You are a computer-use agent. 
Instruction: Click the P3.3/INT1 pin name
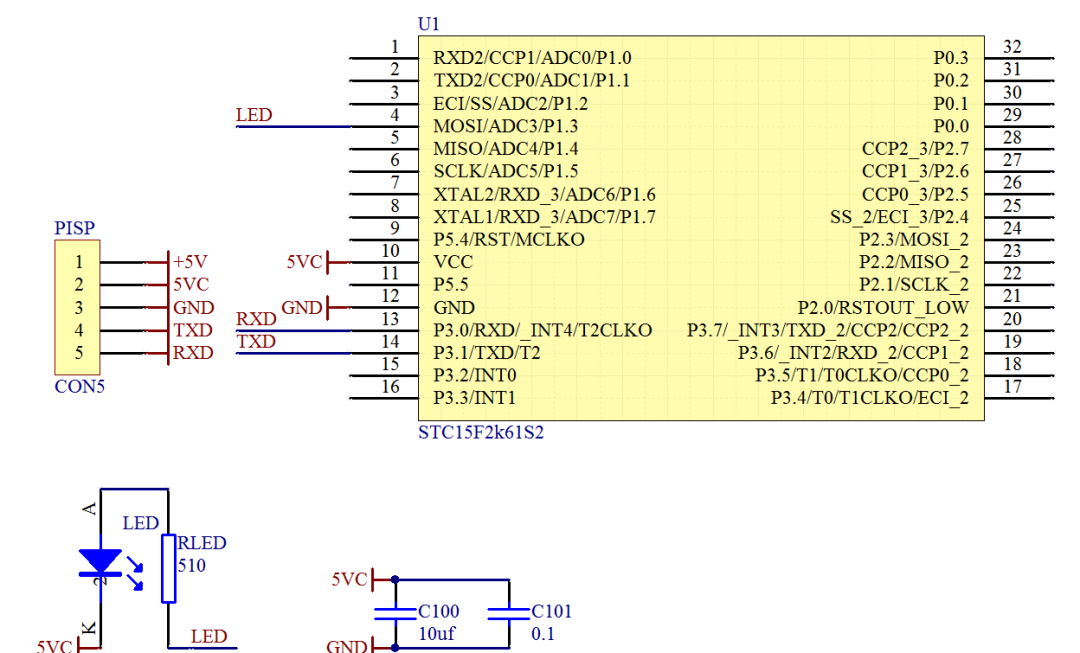point(475,398)
